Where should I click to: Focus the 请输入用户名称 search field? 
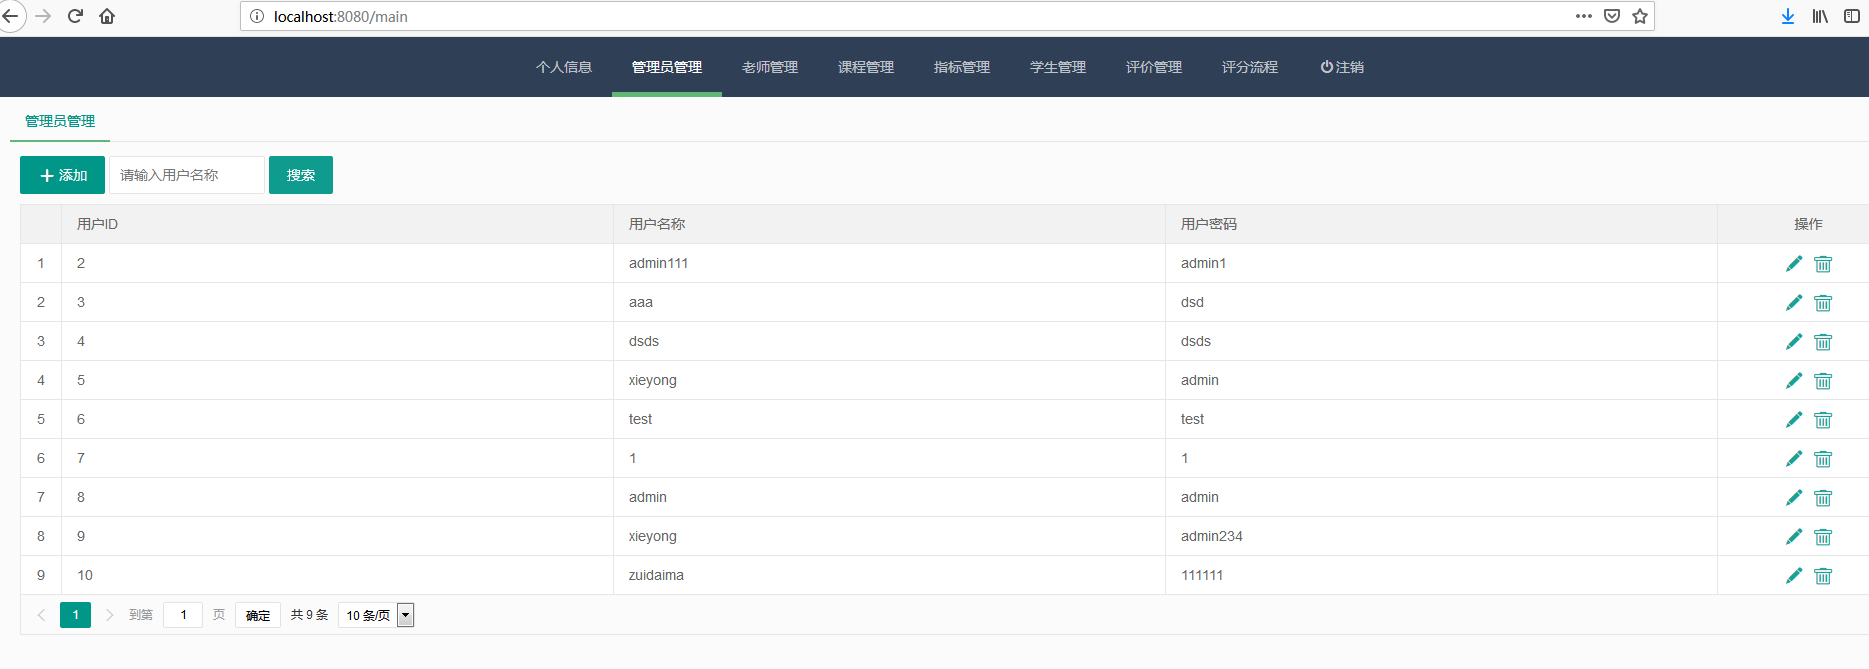pyautogui.click(x=187, y=175)
